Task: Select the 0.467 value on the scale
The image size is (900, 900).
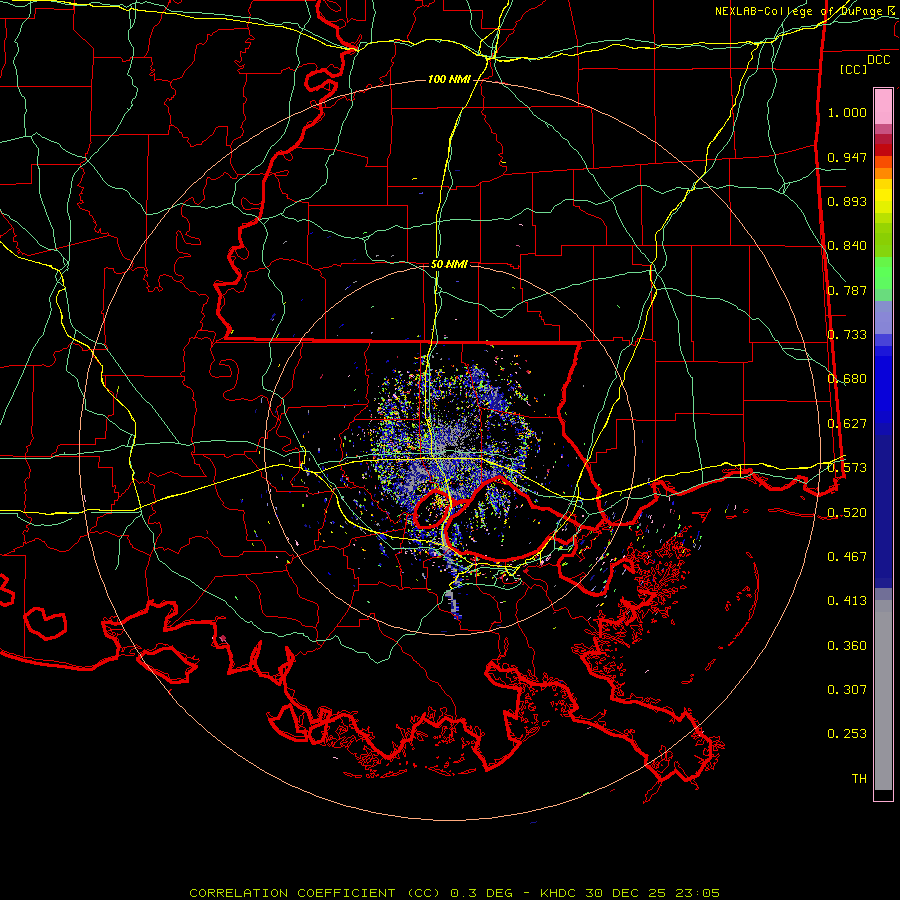Action: tap(847, 557)
